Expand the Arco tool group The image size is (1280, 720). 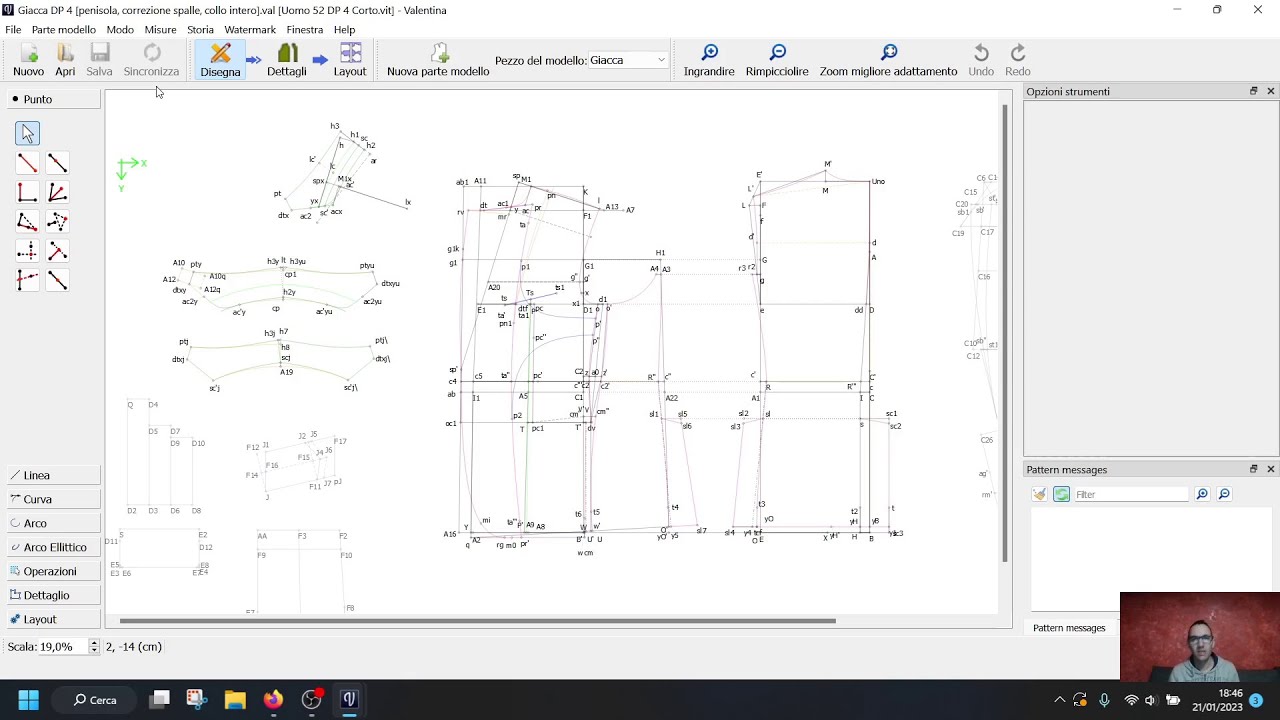click(52, 523)
